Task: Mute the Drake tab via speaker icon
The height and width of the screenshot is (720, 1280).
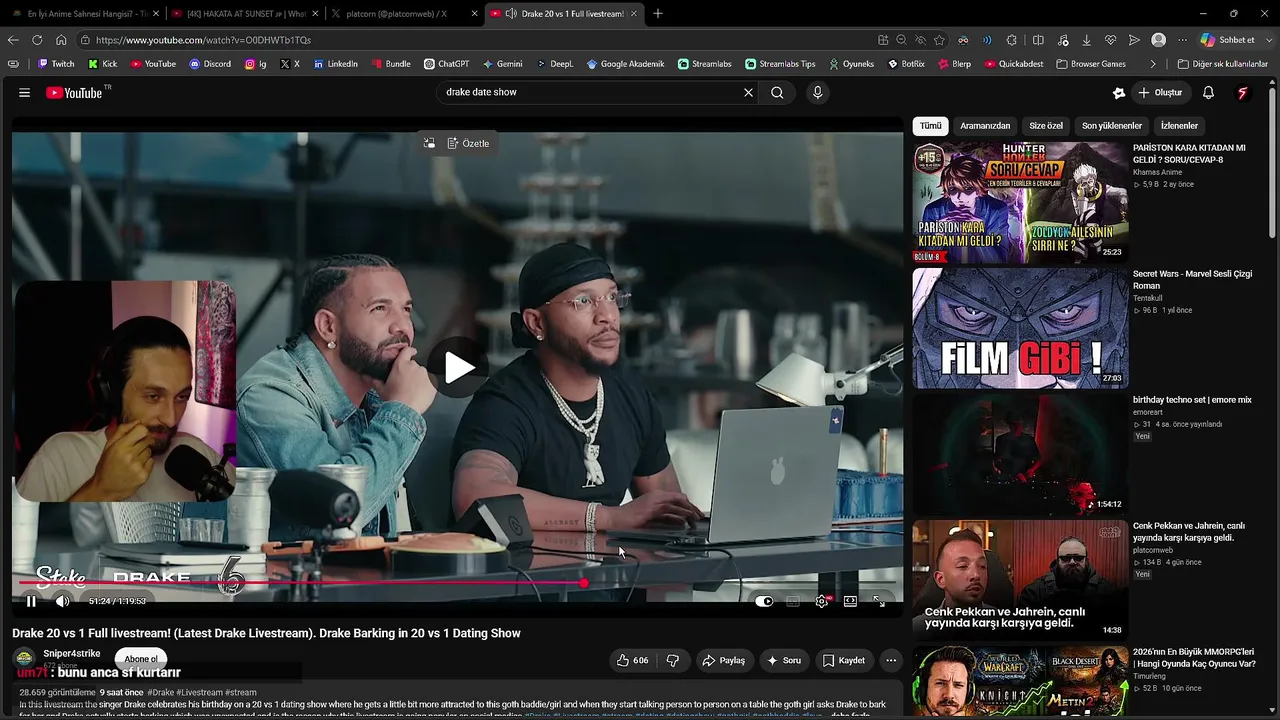Action: point(511,14)
